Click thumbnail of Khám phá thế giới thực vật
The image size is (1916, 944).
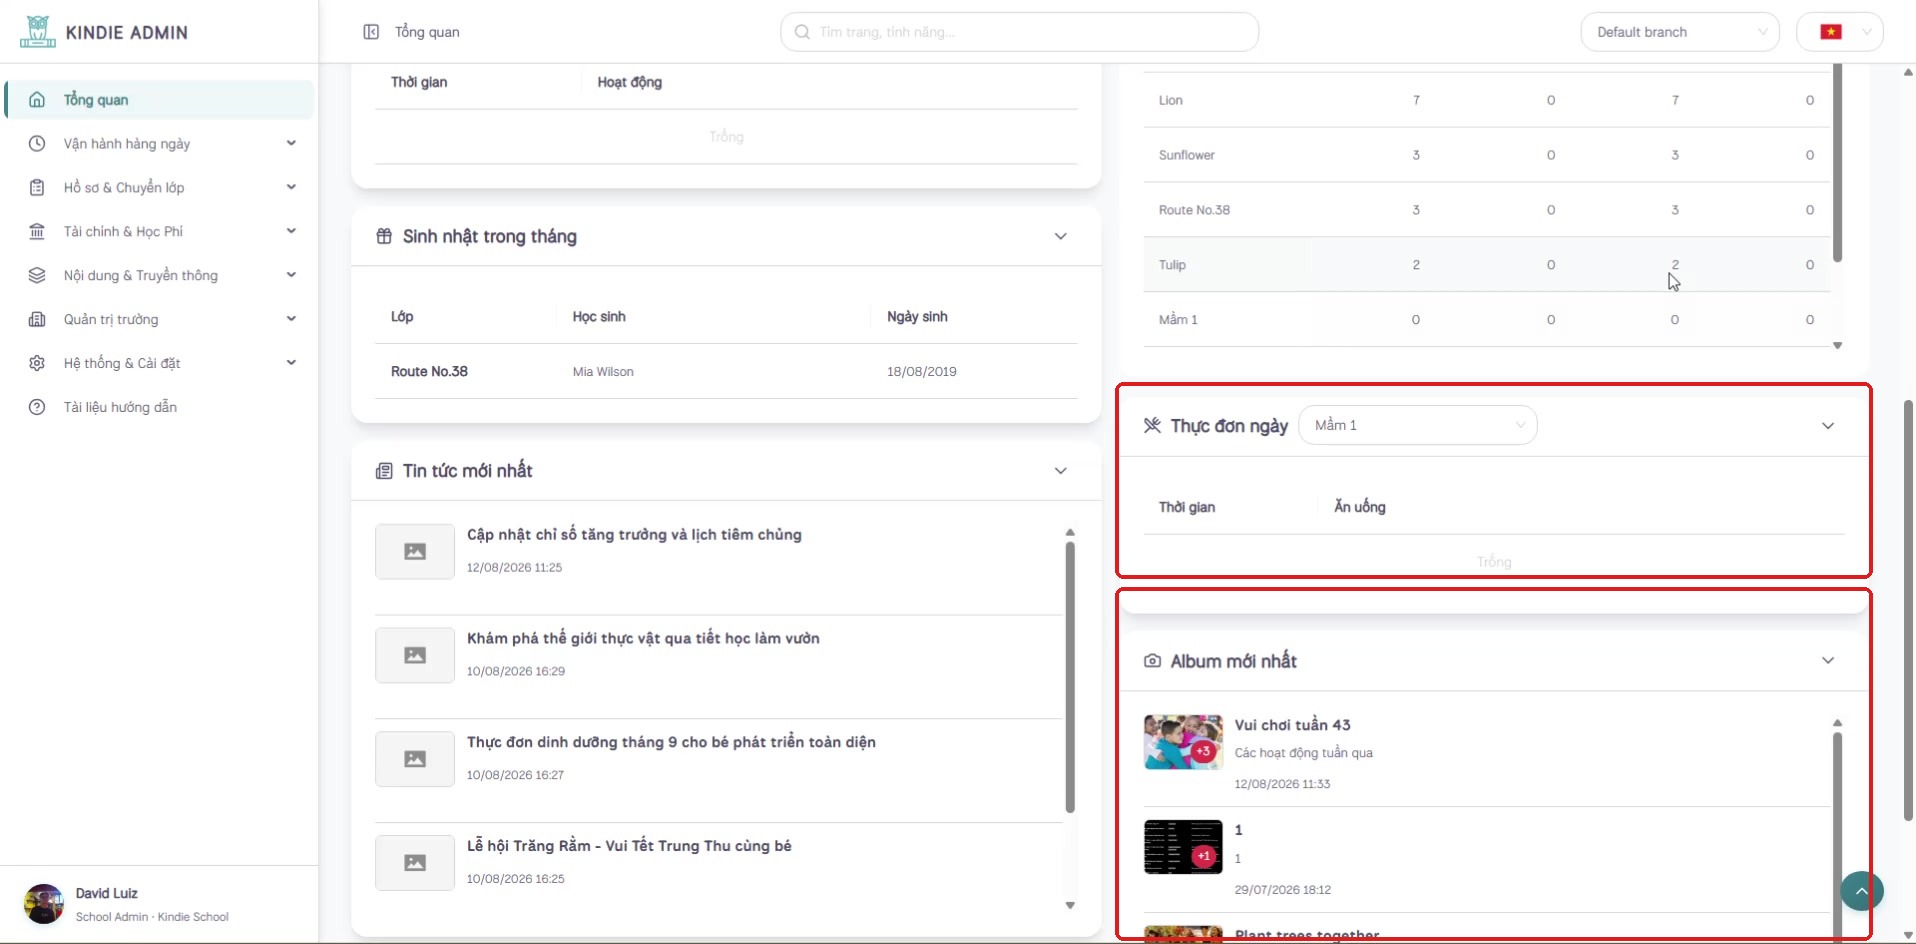(415, 656)
